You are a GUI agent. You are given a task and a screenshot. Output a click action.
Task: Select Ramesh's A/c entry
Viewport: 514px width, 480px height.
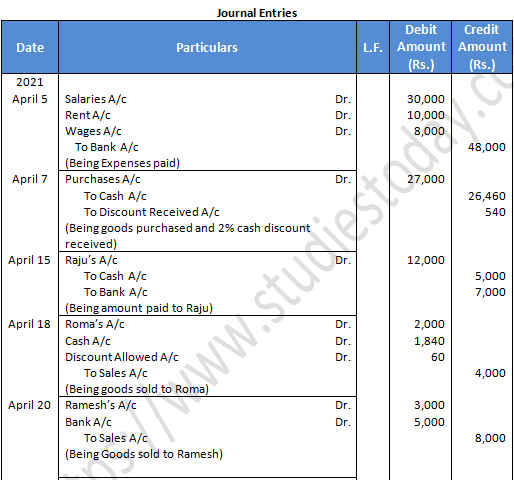101,405
